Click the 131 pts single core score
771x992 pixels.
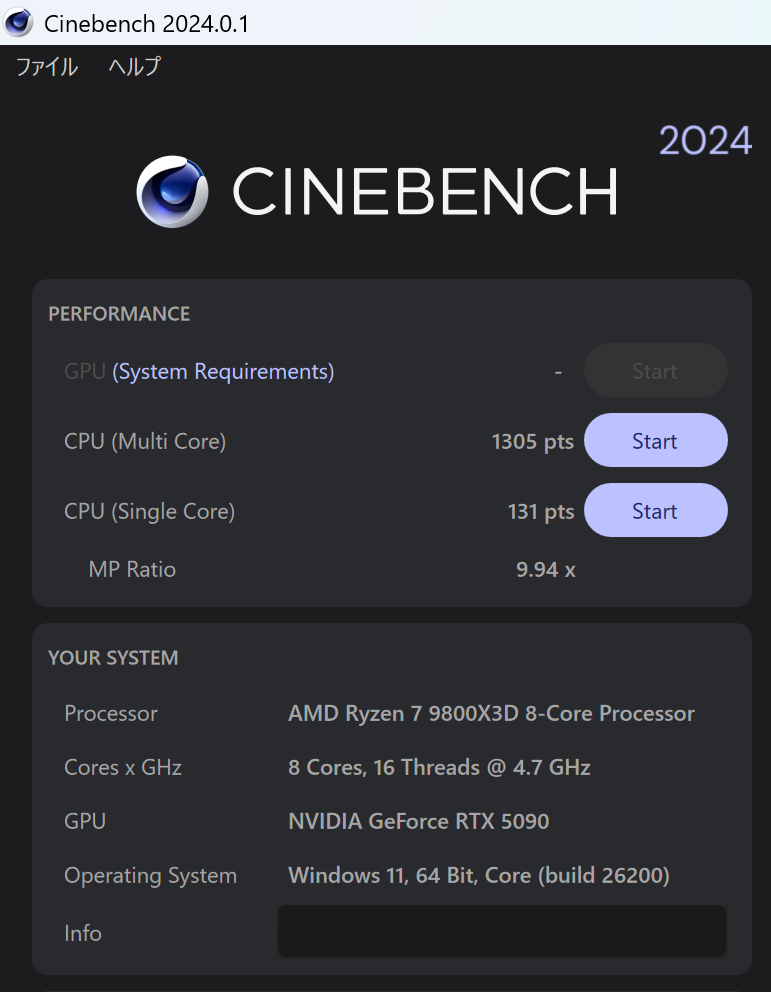tap(541, 511)
